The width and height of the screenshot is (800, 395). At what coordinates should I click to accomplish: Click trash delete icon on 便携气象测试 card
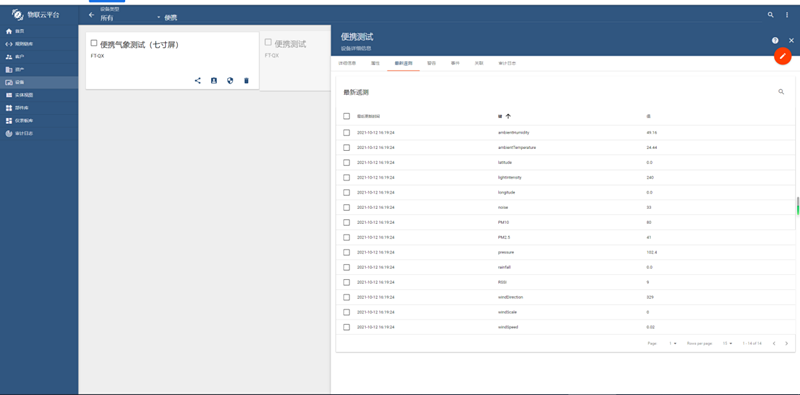coord(246,81)
